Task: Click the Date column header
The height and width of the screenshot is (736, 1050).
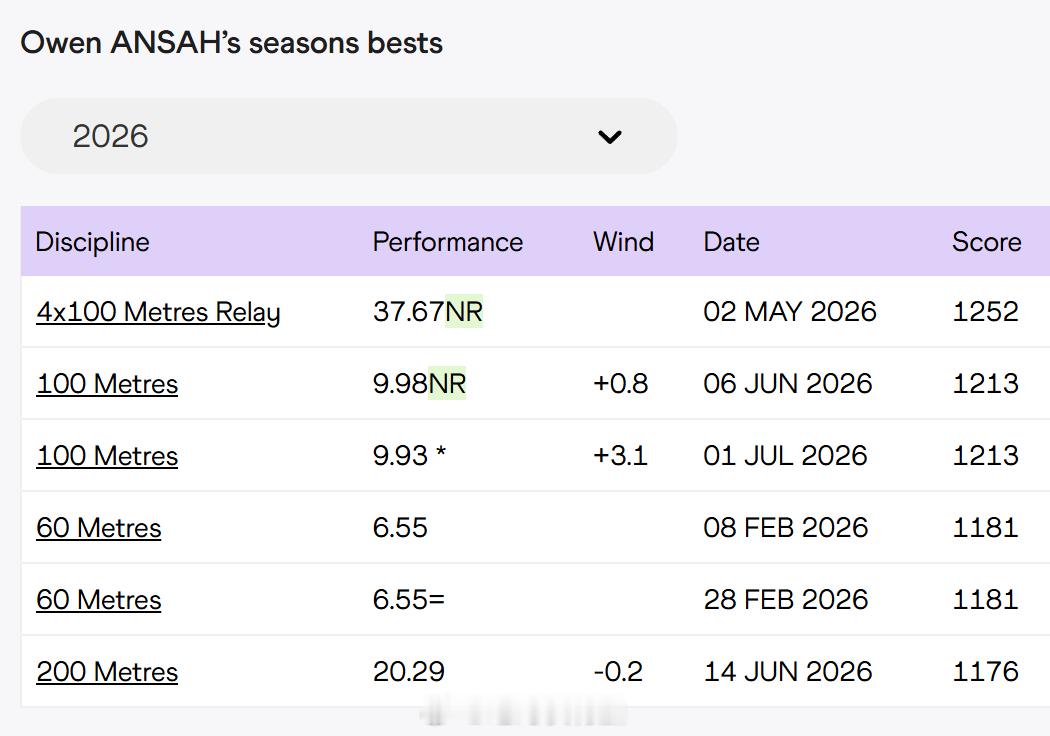Action: [731, 242]
